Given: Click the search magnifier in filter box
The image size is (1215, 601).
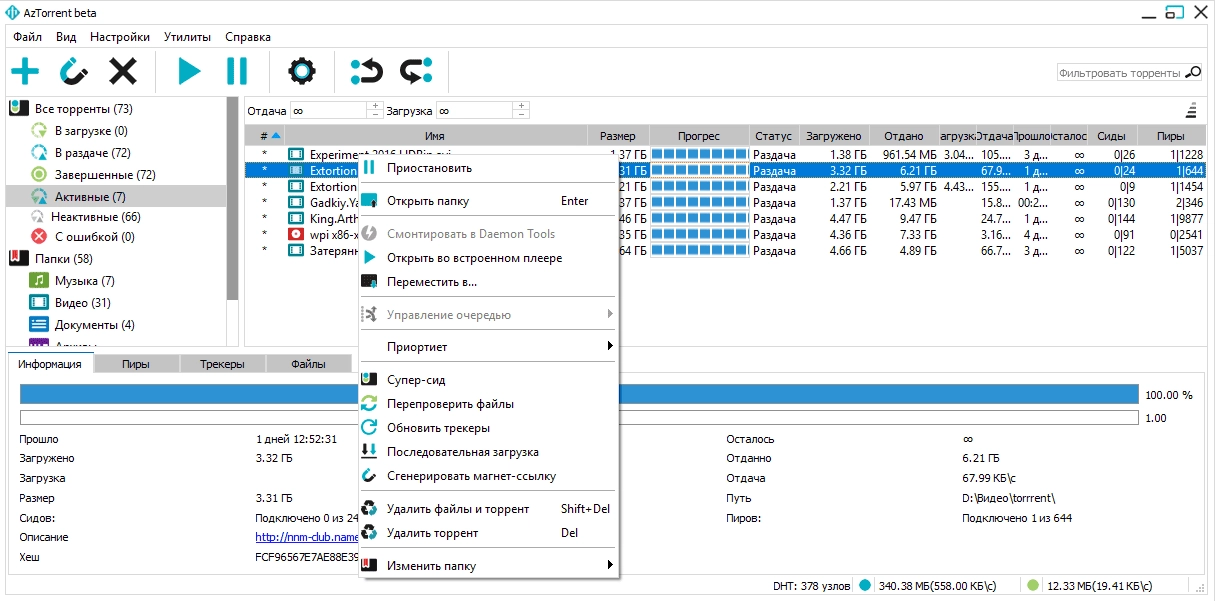Looking at the screenshot, I should tap(1193, 73).
